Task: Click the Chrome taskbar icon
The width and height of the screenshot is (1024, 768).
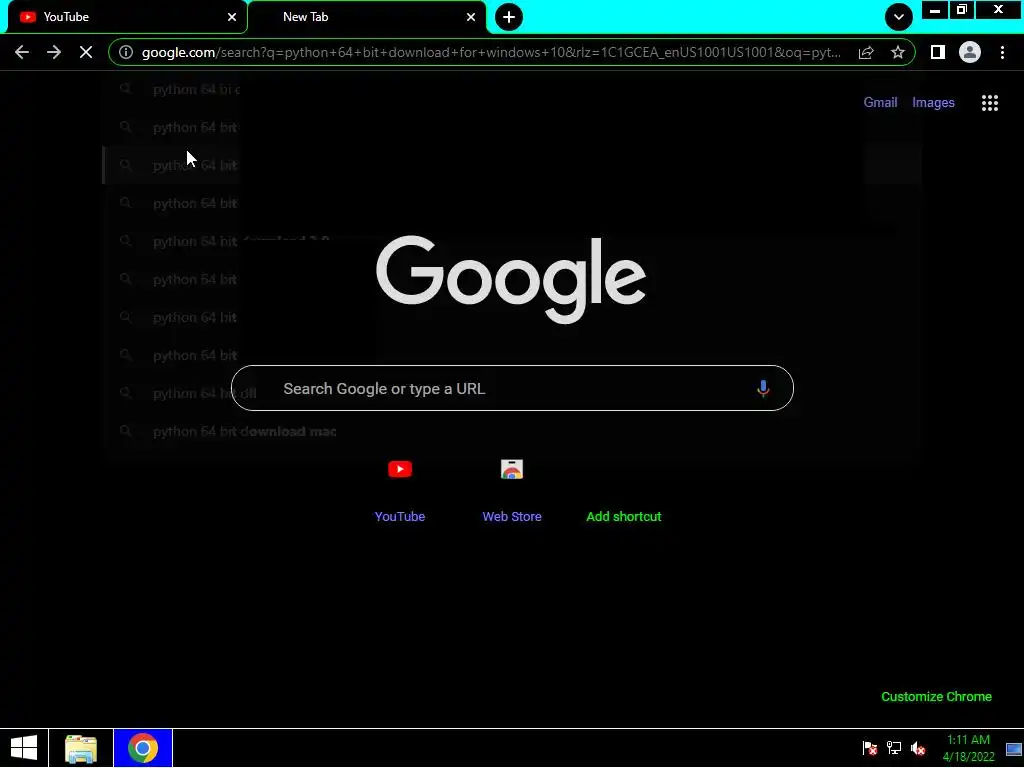Action: click(143, 748)
